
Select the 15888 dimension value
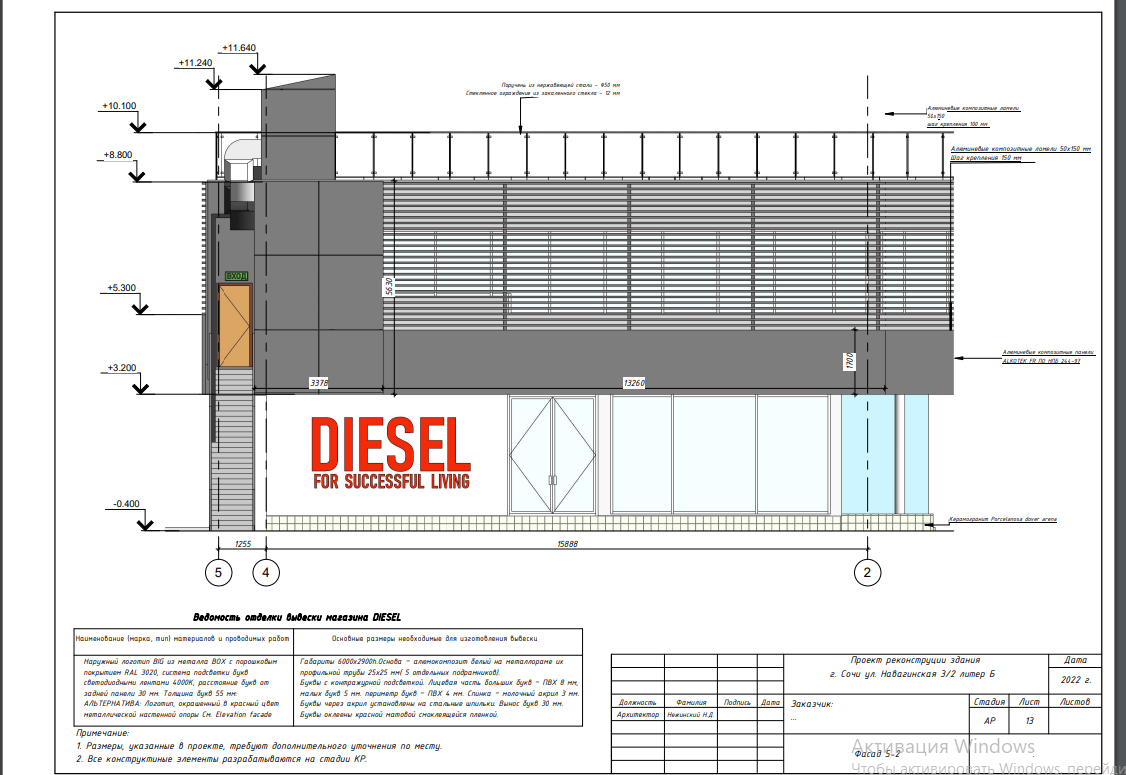567,544
